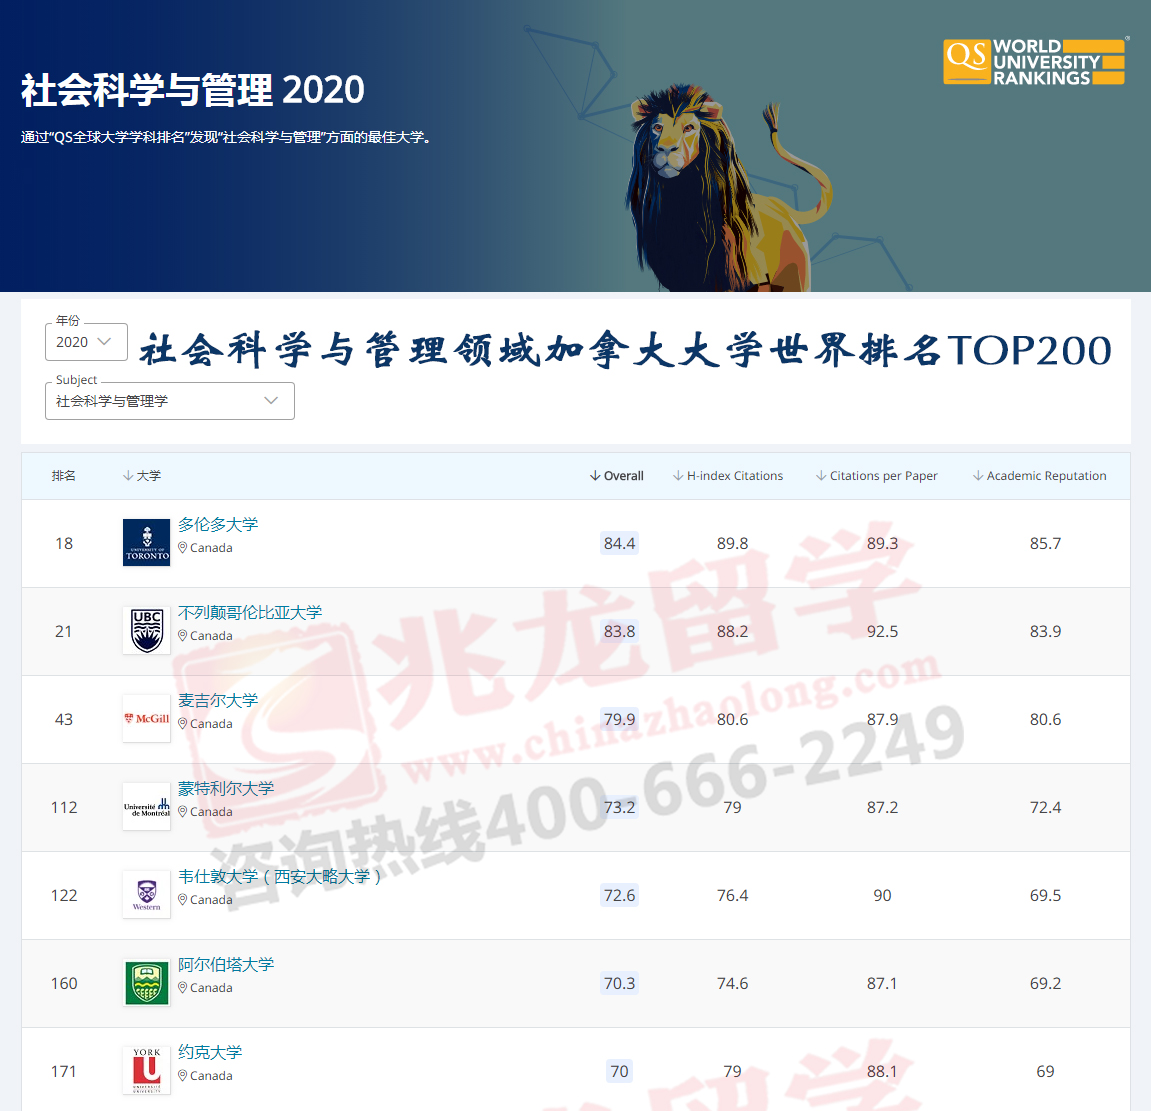
Task: Click the location pin beside Toronto's Canada label
Action: point(182,548)
